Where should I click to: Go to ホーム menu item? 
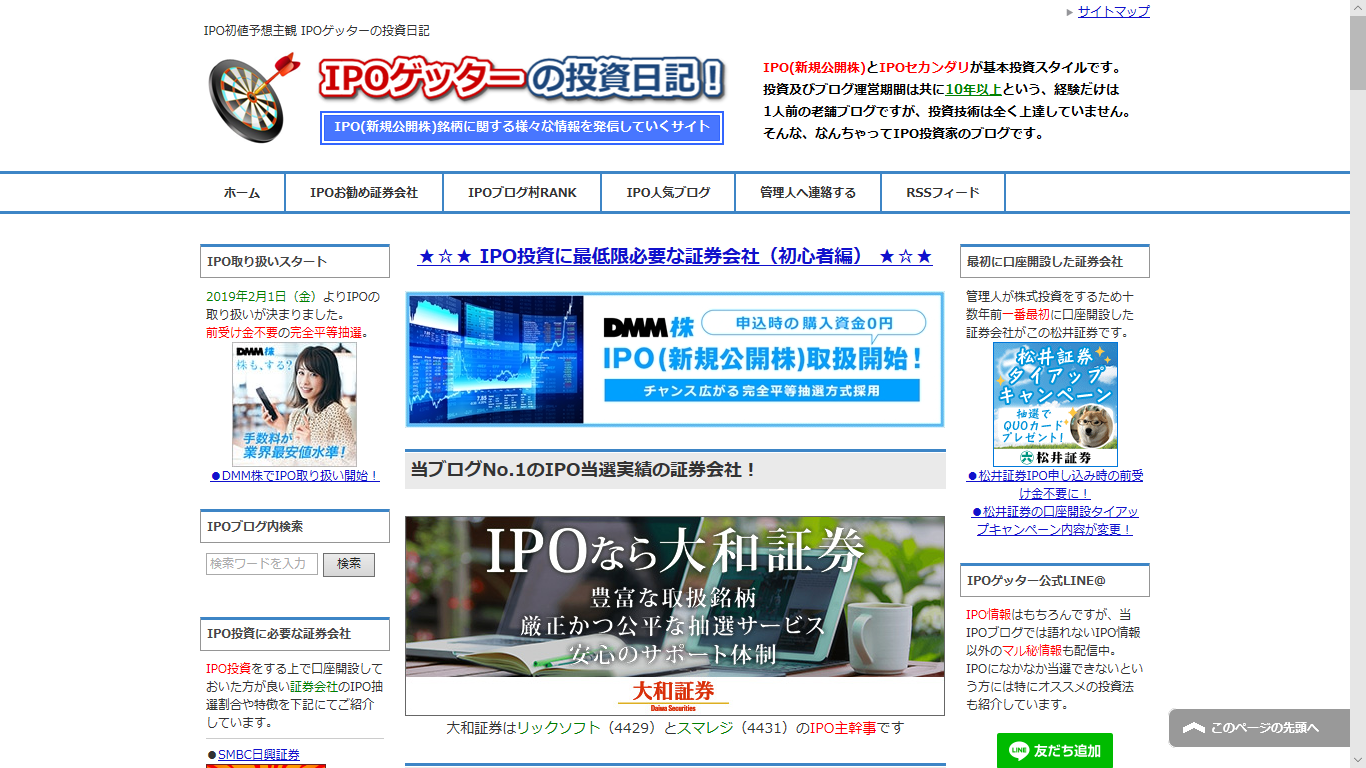[x=242, y=193]
